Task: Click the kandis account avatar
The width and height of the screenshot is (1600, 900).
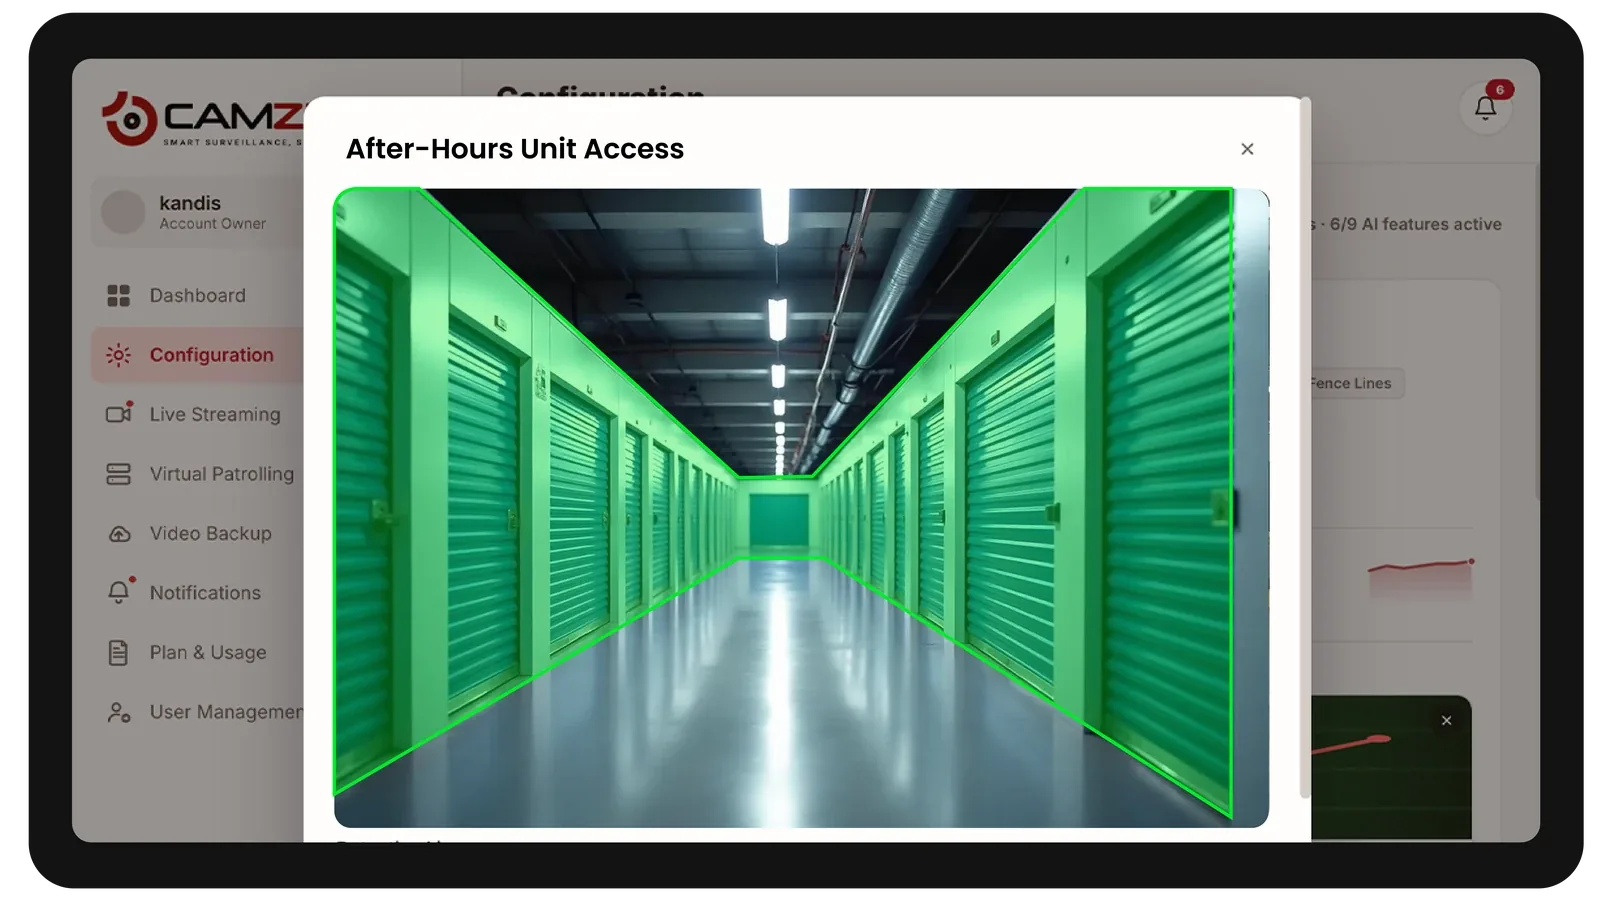Action: point(124,212)
